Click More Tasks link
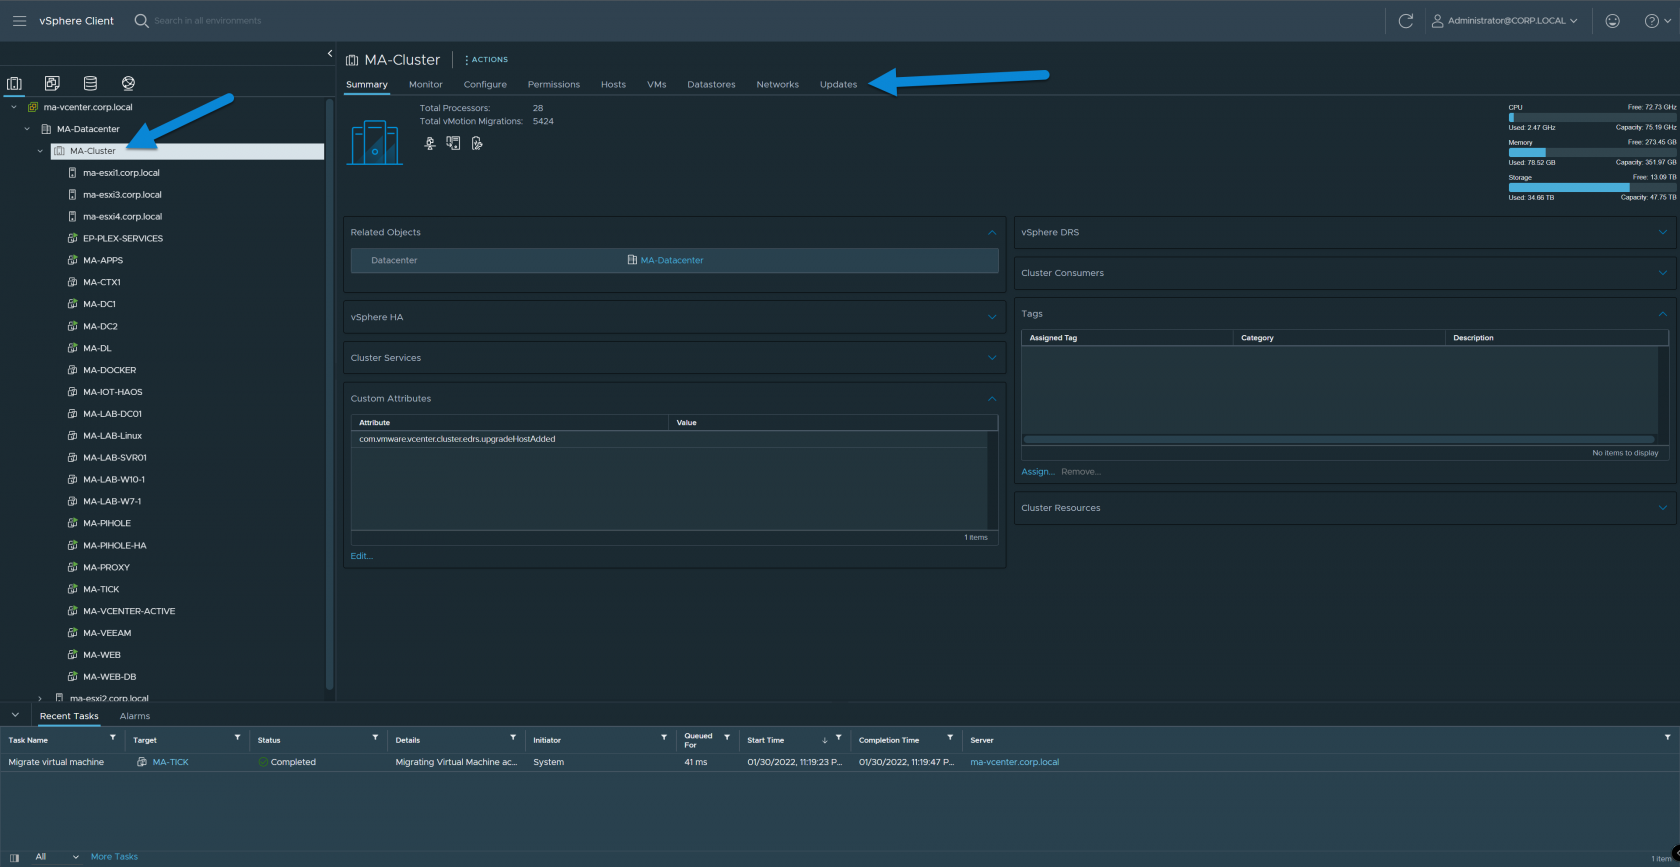This screenshot has width=1680, height=867. coord(114,857)
